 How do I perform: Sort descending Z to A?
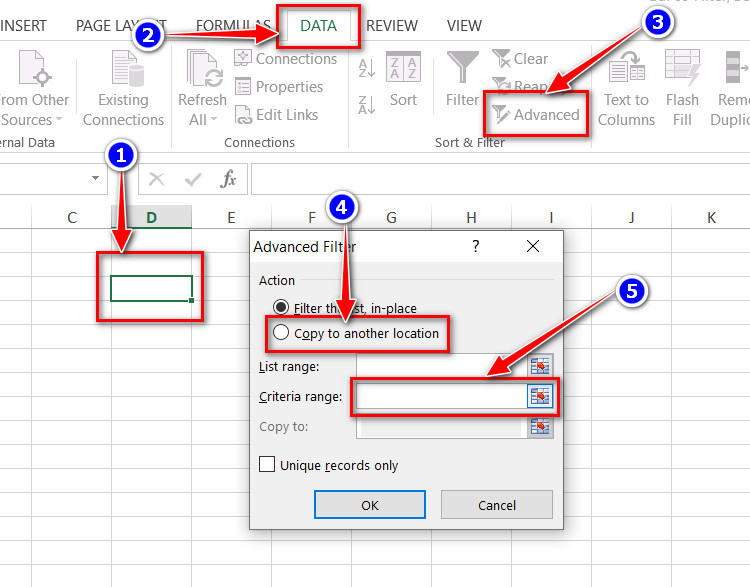366,105
